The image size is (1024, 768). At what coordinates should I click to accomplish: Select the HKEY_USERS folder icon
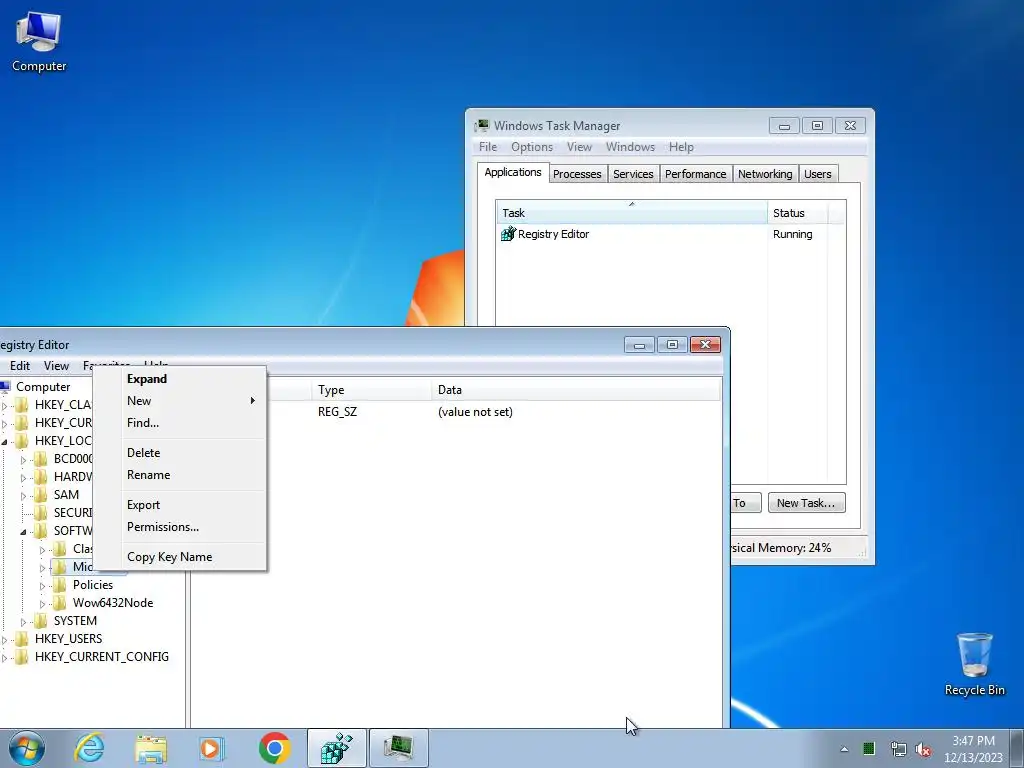[x=22, y=639]
